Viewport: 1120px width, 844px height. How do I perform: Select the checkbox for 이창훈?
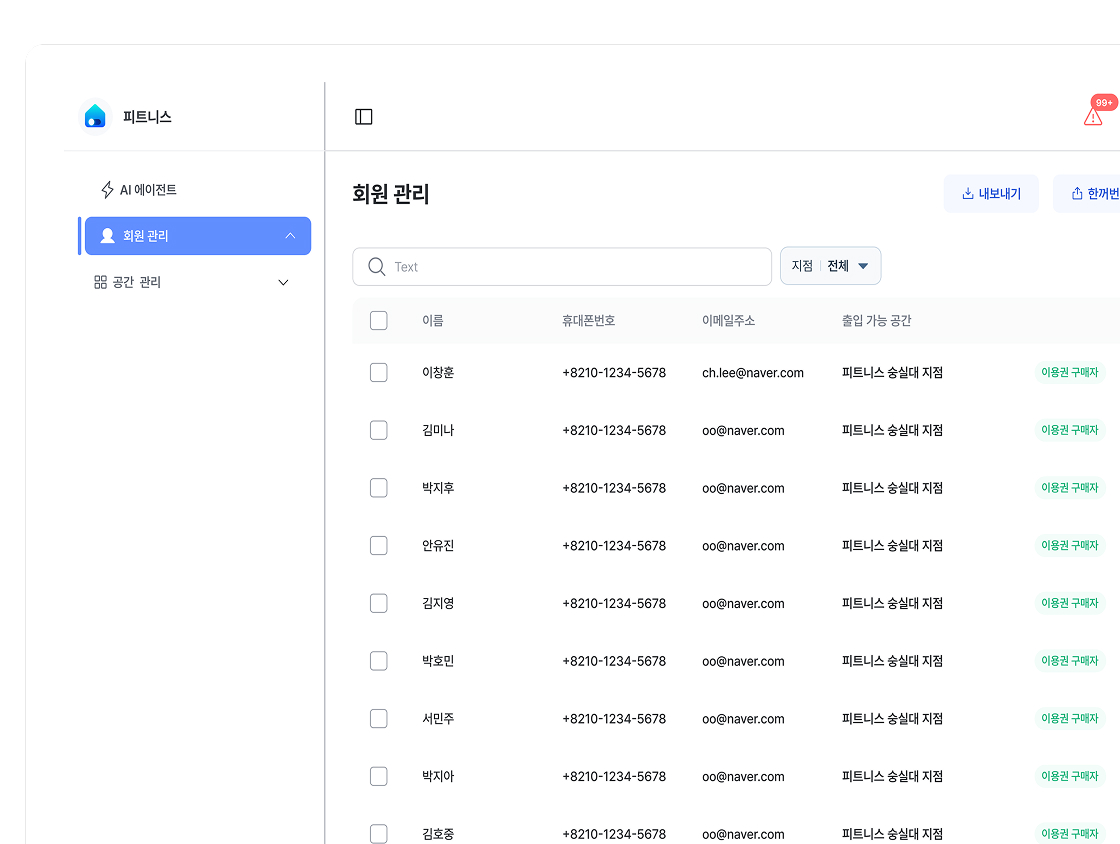point(379,373)
